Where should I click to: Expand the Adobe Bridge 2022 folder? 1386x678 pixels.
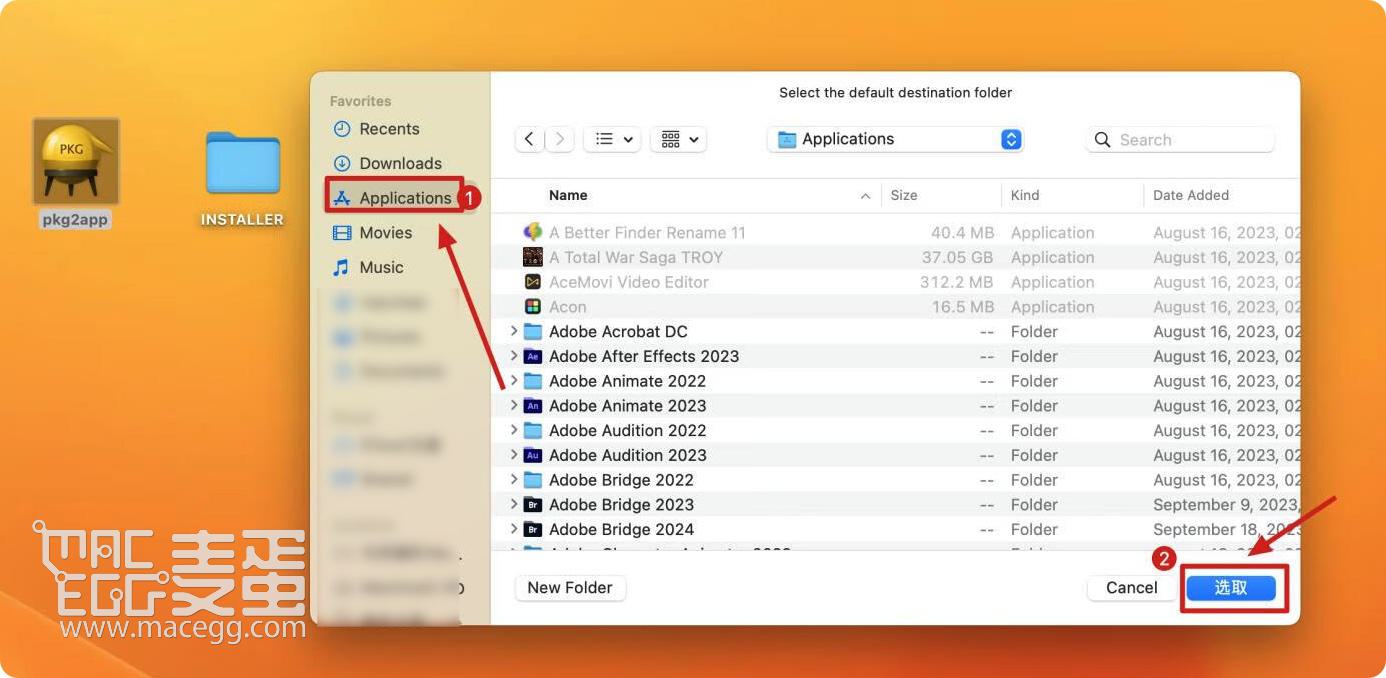click(x=514, y=480)
